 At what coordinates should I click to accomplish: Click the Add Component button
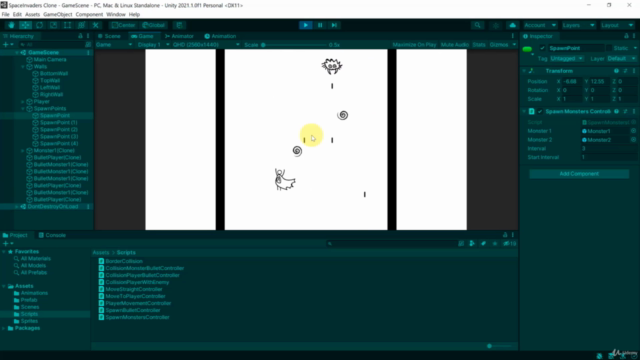579,174
